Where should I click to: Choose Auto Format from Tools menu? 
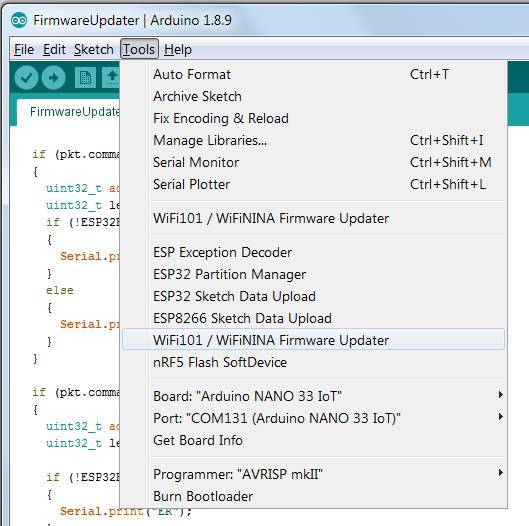pyautogui.click(x=314, y=75)
